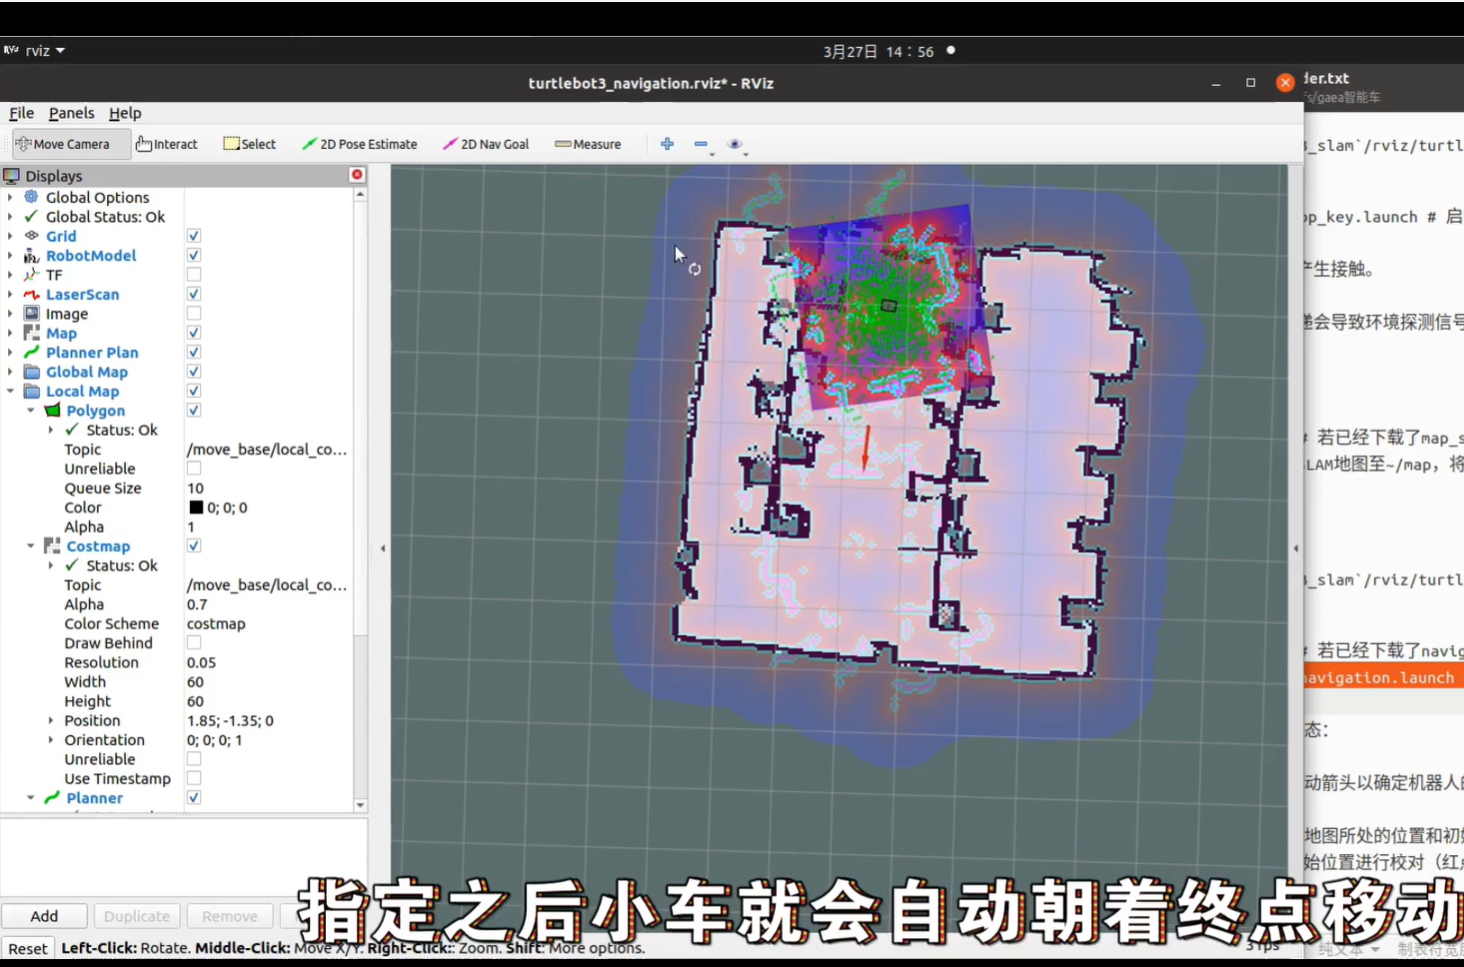Toggle the Grid display checkbox
This screenshot has width=1464, height=967.
click(194, 236)
